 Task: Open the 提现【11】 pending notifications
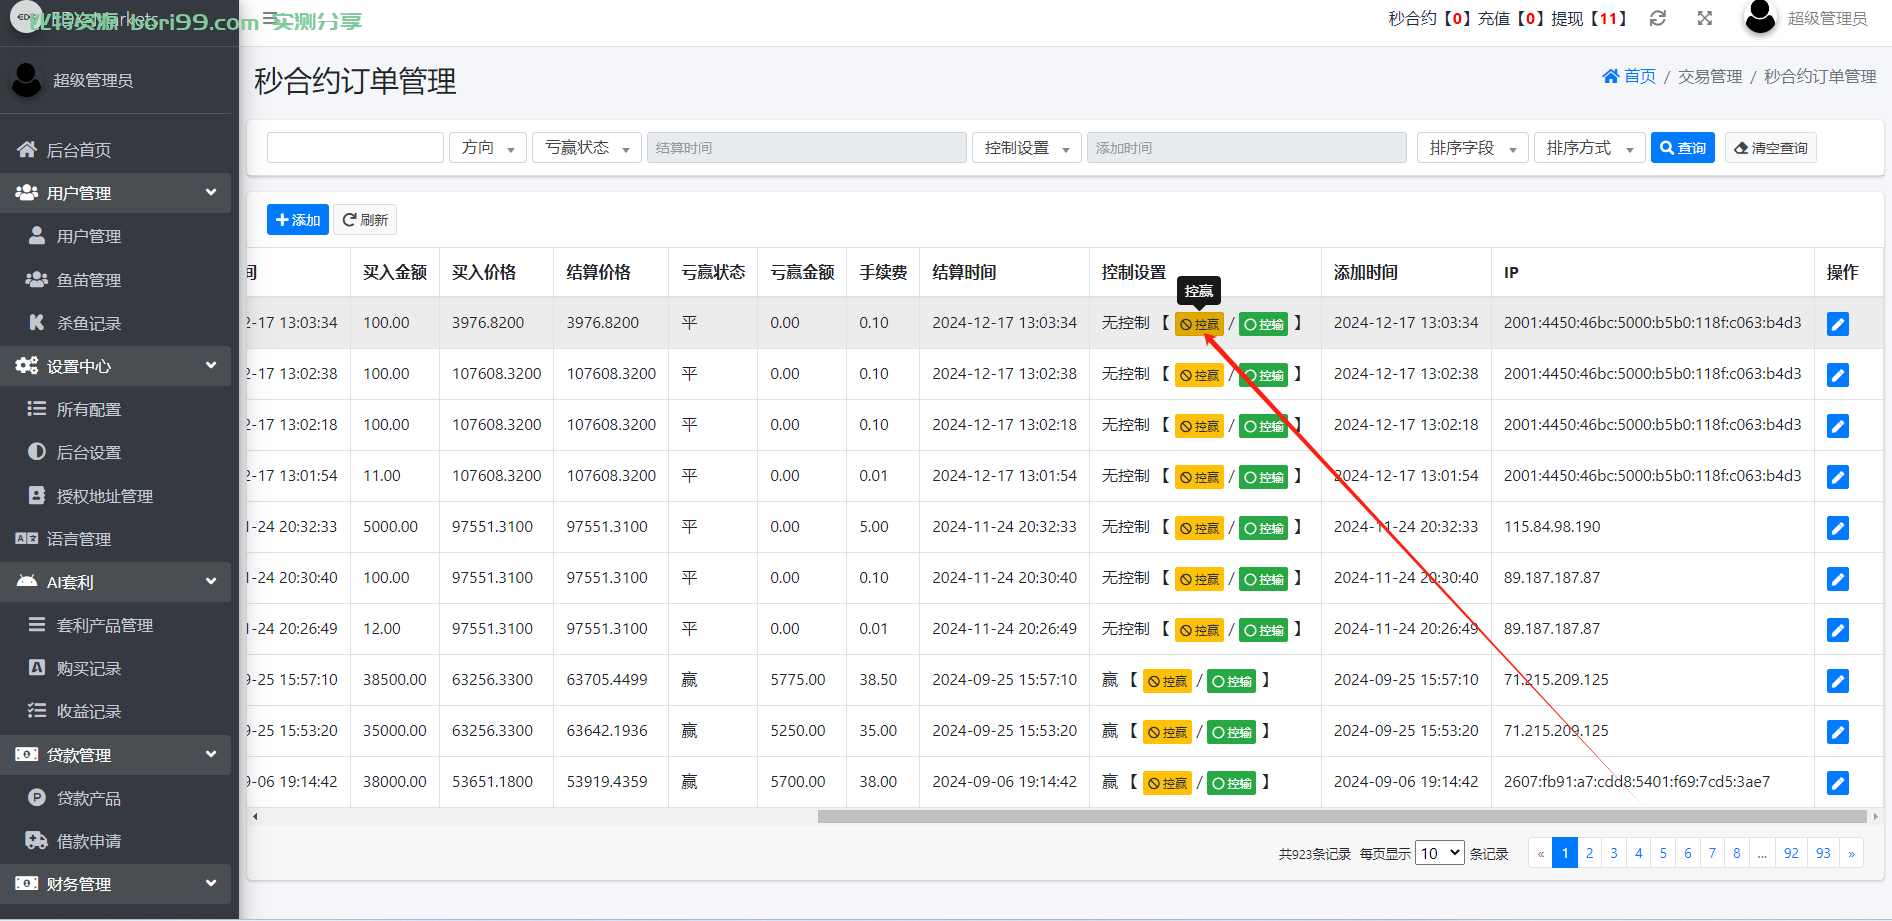pos(1589,19)
